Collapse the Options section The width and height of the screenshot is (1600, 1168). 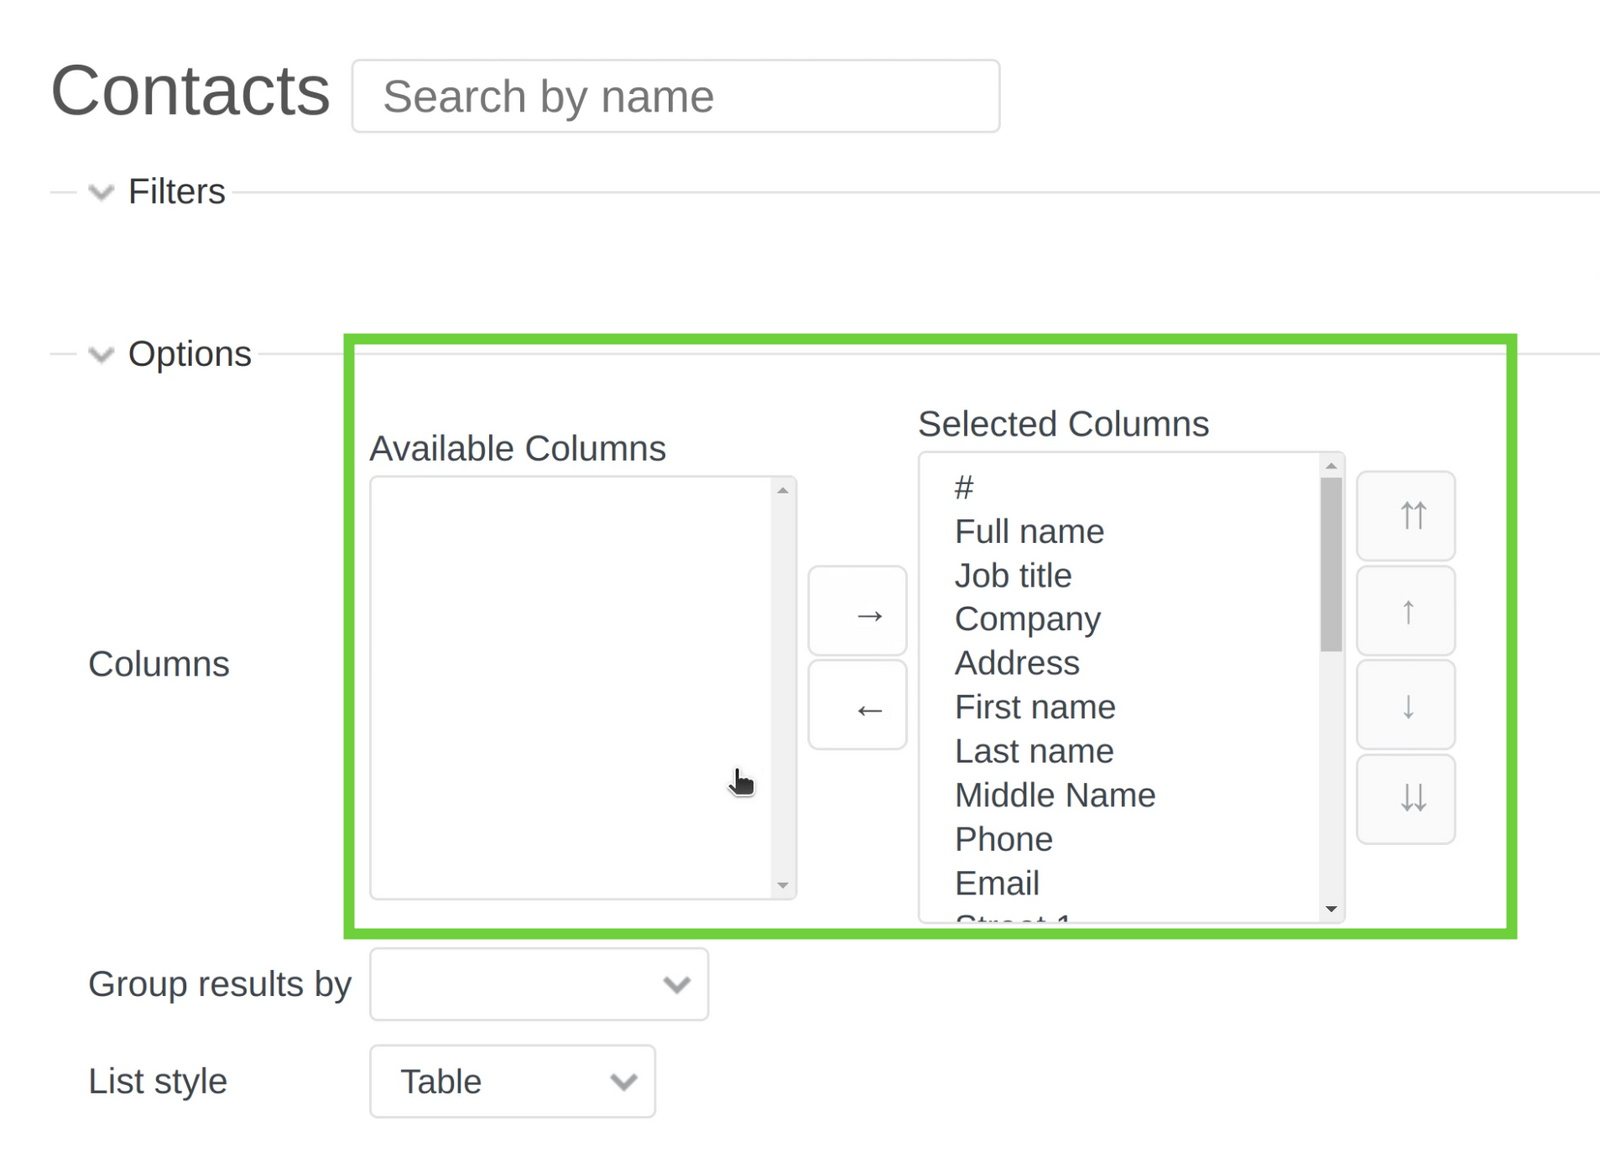[100, 354]
